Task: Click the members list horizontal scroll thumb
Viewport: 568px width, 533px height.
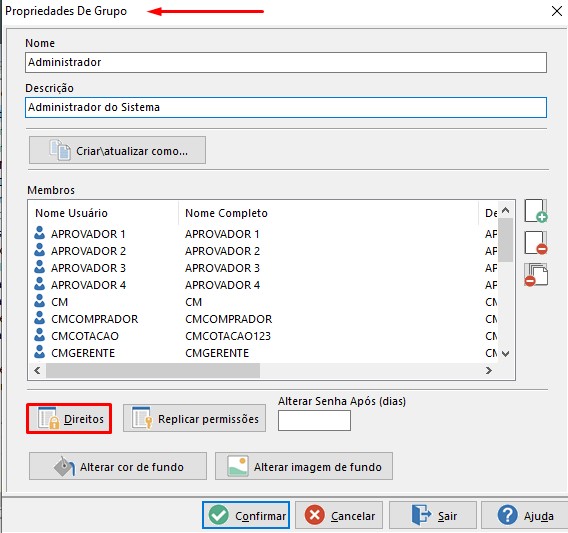Action: point(153,370)
